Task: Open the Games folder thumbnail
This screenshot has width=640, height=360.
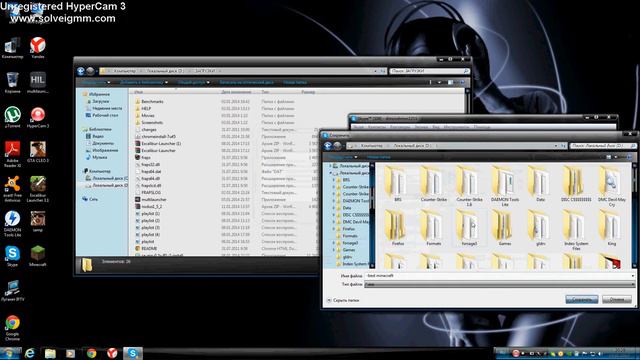Action: tap(505, 228)
